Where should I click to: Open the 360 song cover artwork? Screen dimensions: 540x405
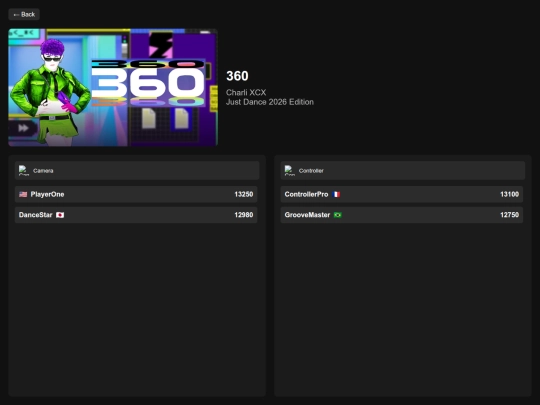coord(113,87)
